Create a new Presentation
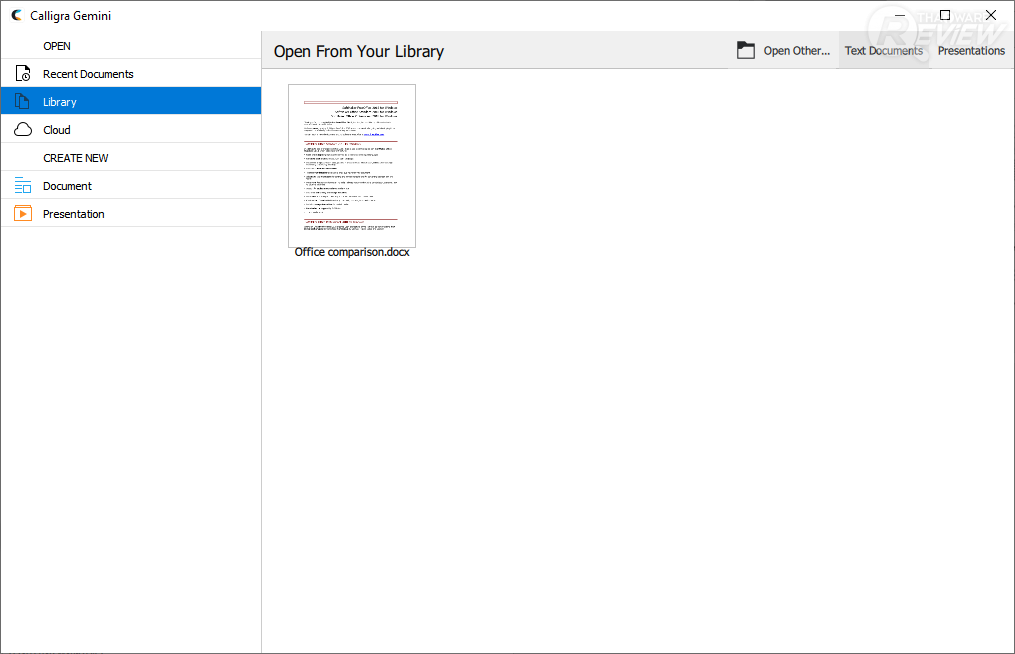The height and width of the screenshot is (654, 1015). 131,214
